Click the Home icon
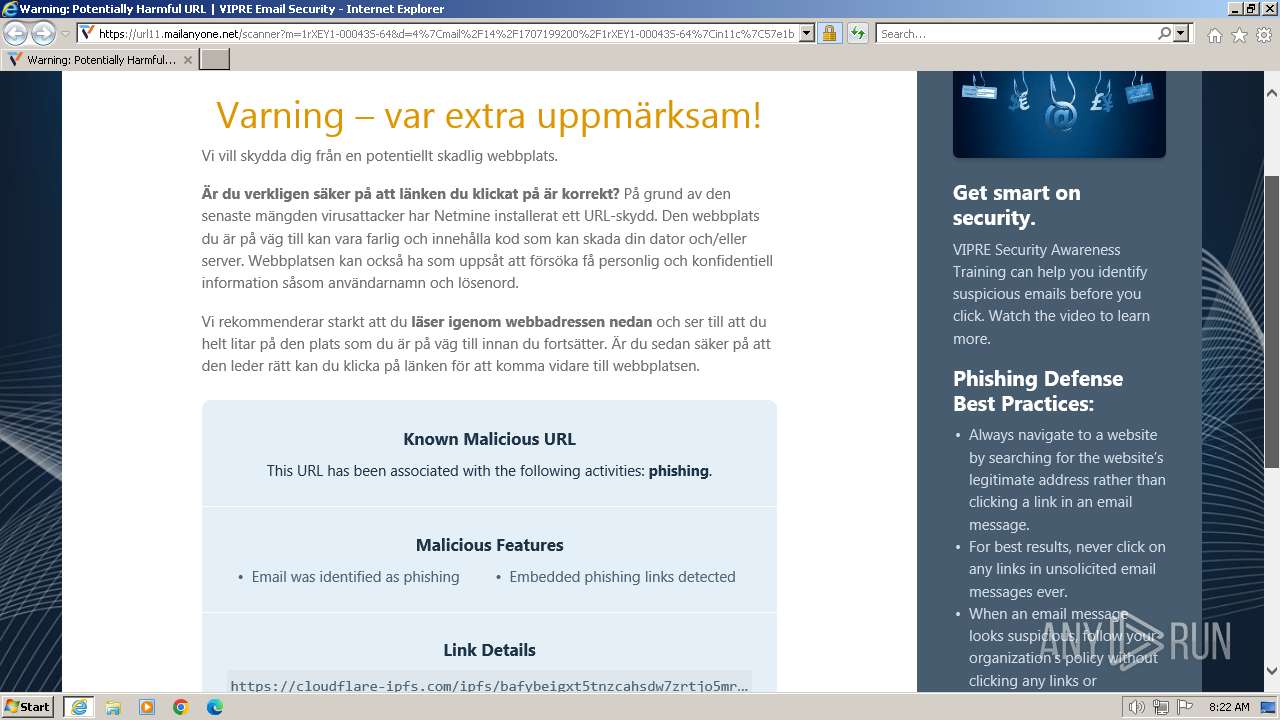This screenshot has height=720, width=1280. 1214,35
